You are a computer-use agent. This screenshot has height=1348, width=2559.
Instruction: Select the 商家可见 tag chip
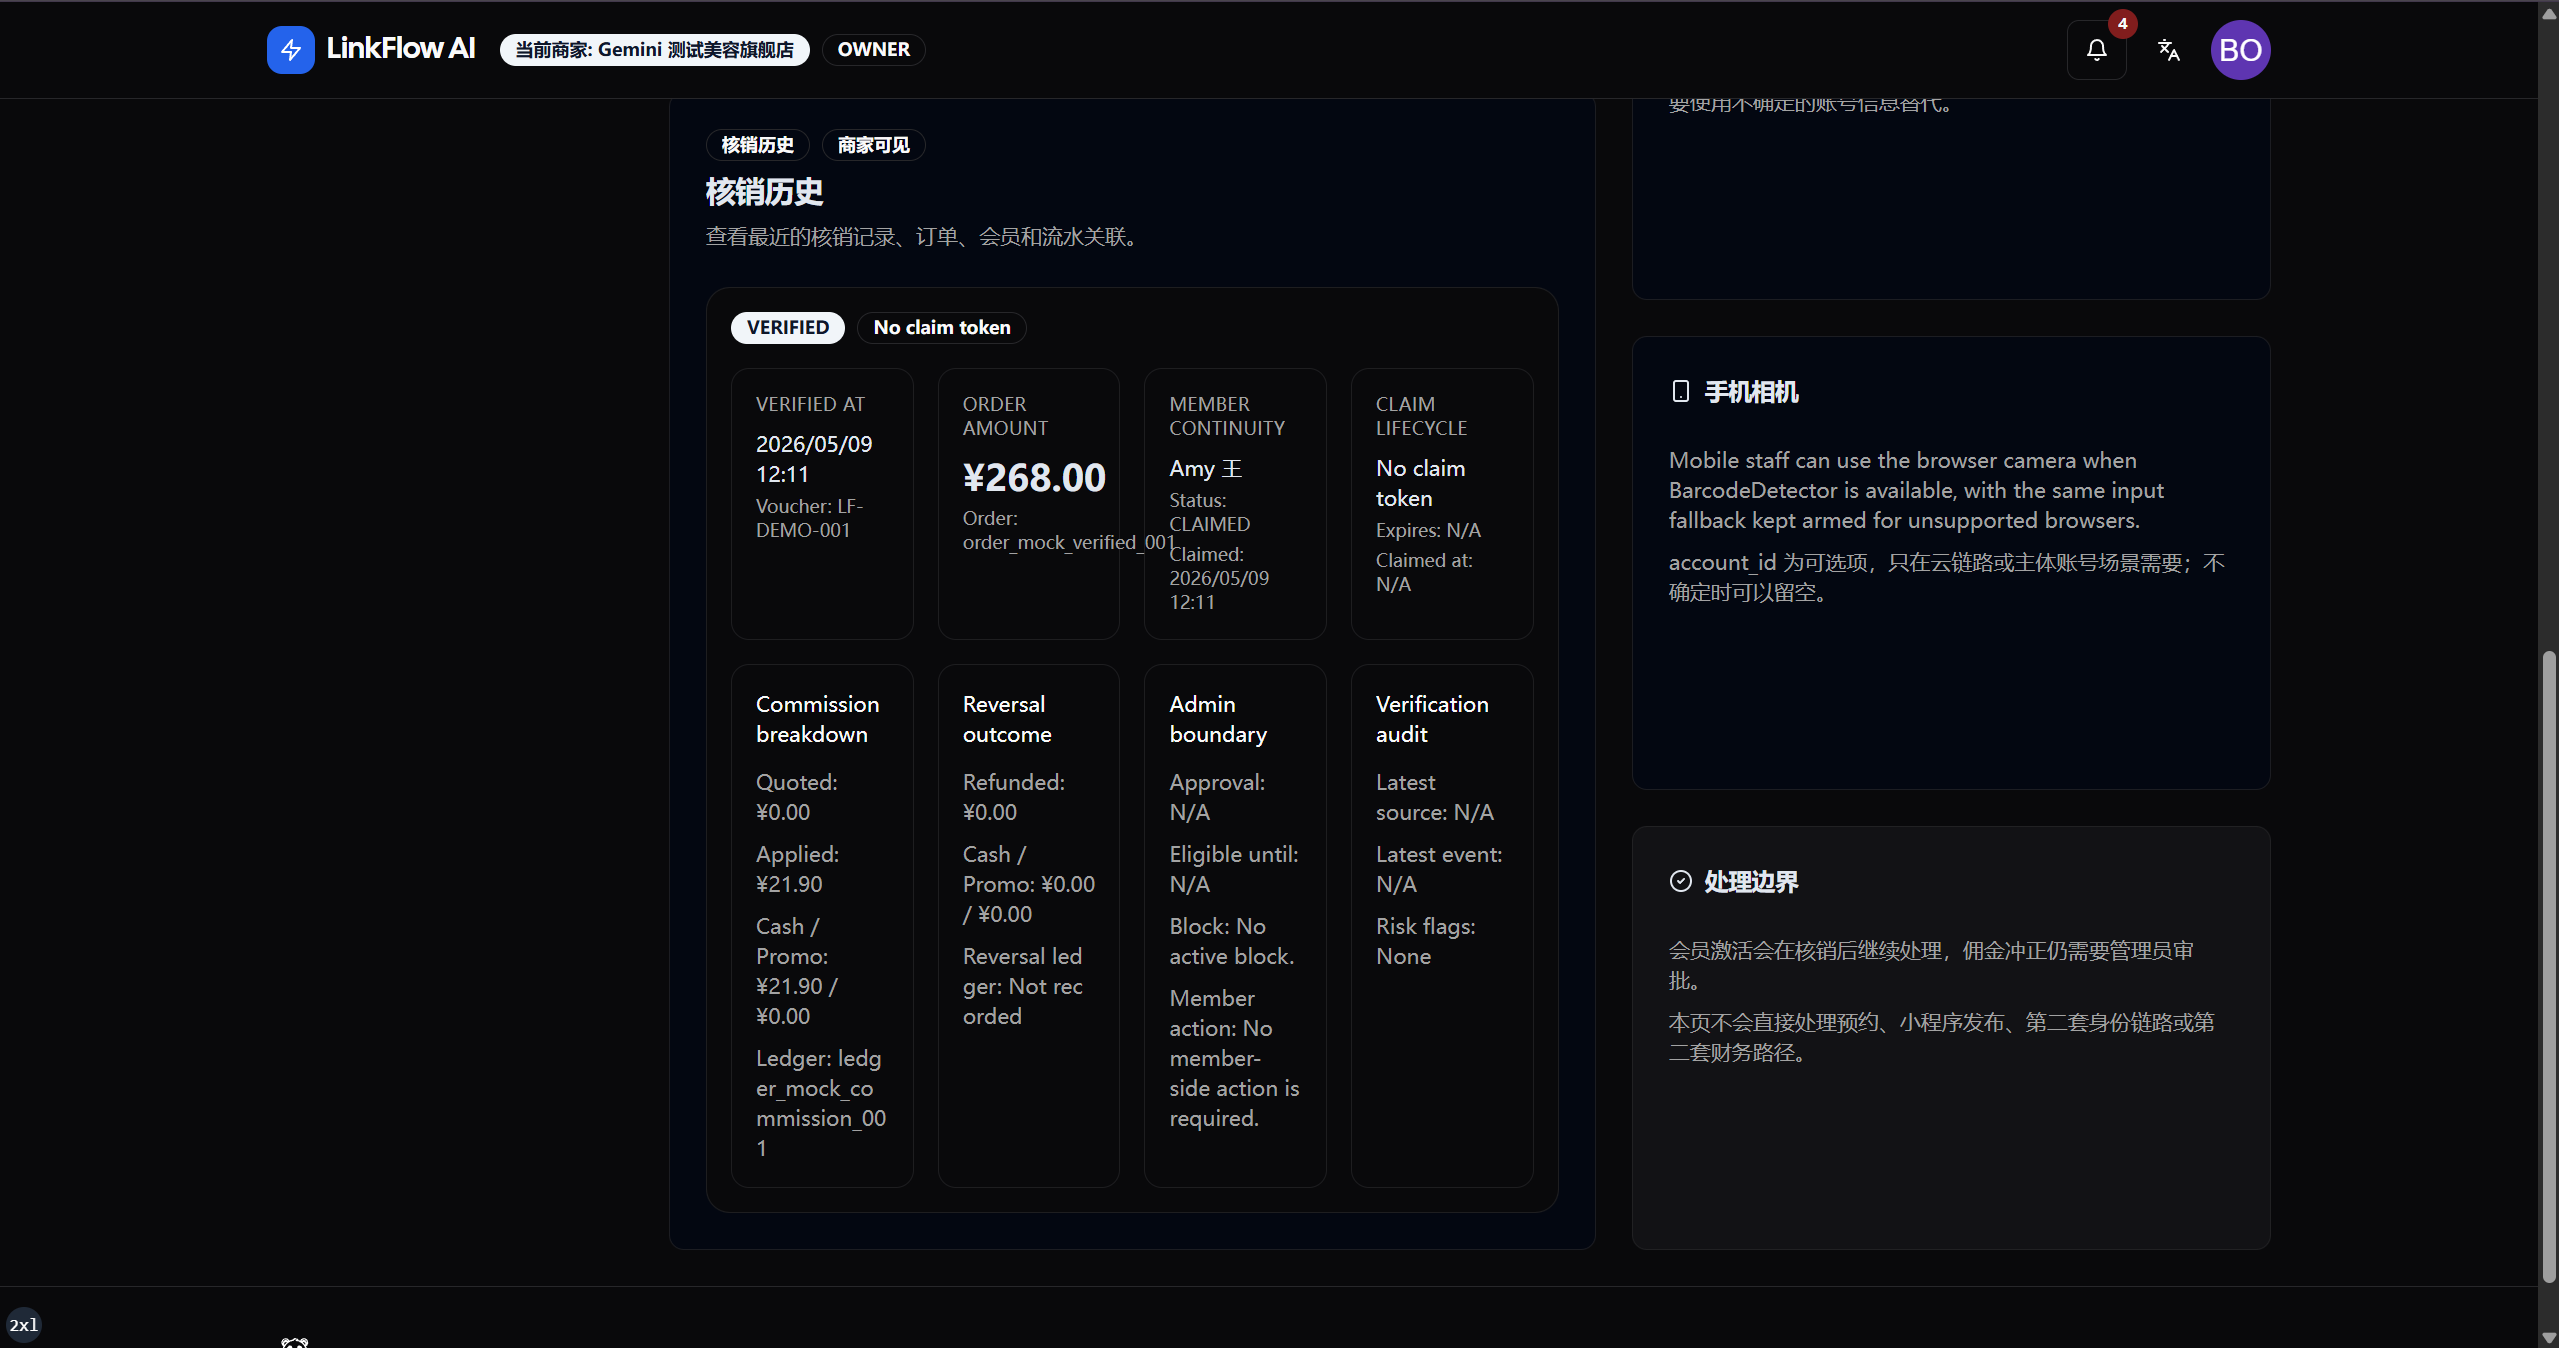(873, 145)
